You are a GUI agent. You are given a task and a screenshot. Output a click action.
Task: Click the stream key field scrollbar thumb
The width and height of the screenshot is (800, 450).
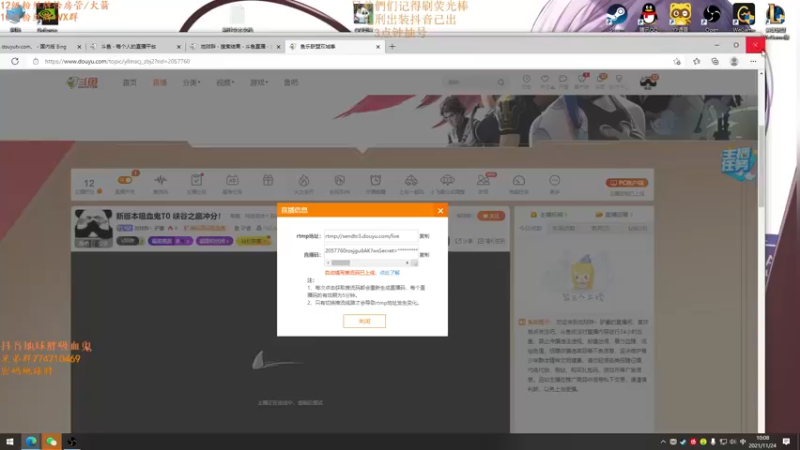[340, 263]
